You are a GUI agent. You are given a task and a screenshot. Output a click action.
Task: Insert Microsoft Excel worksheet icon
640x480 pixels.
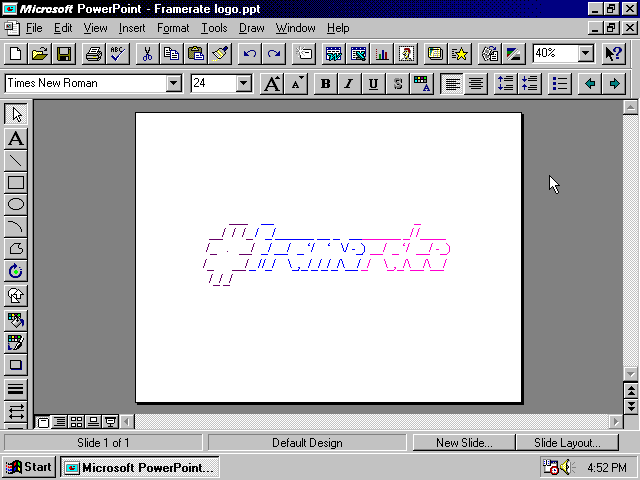(x=358, y=53)
